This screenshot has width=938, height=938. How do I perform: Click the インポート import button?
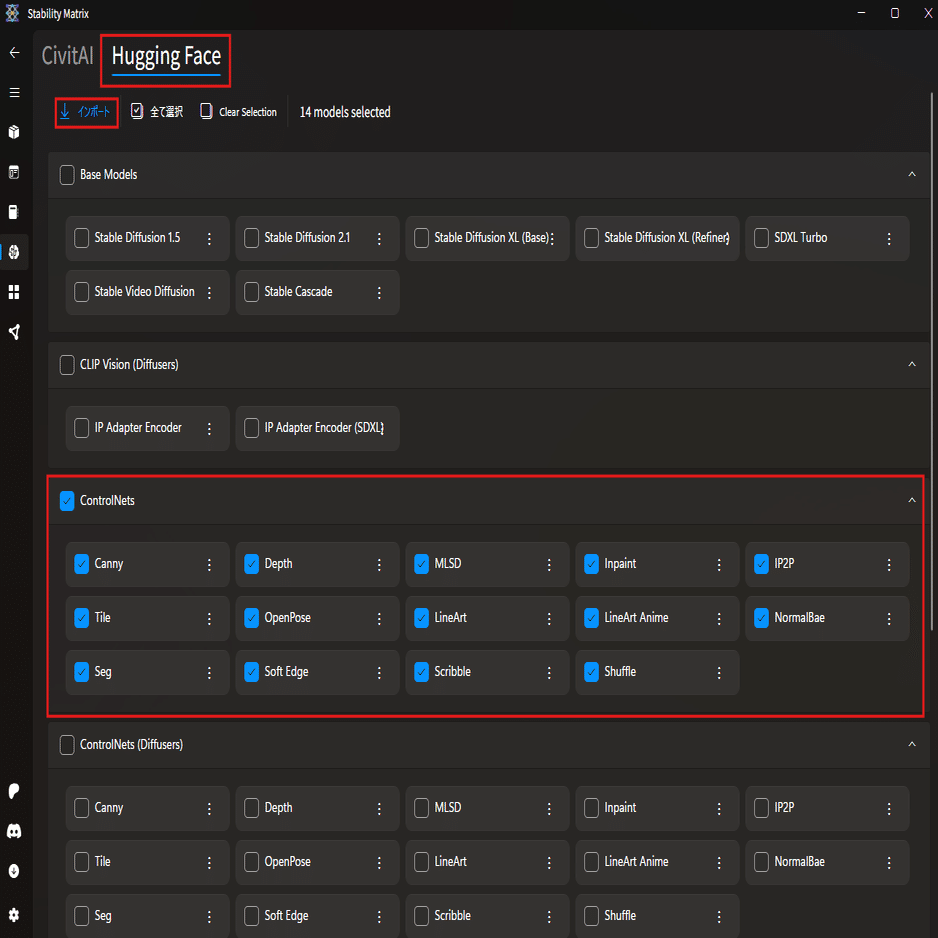click(86, 112)
